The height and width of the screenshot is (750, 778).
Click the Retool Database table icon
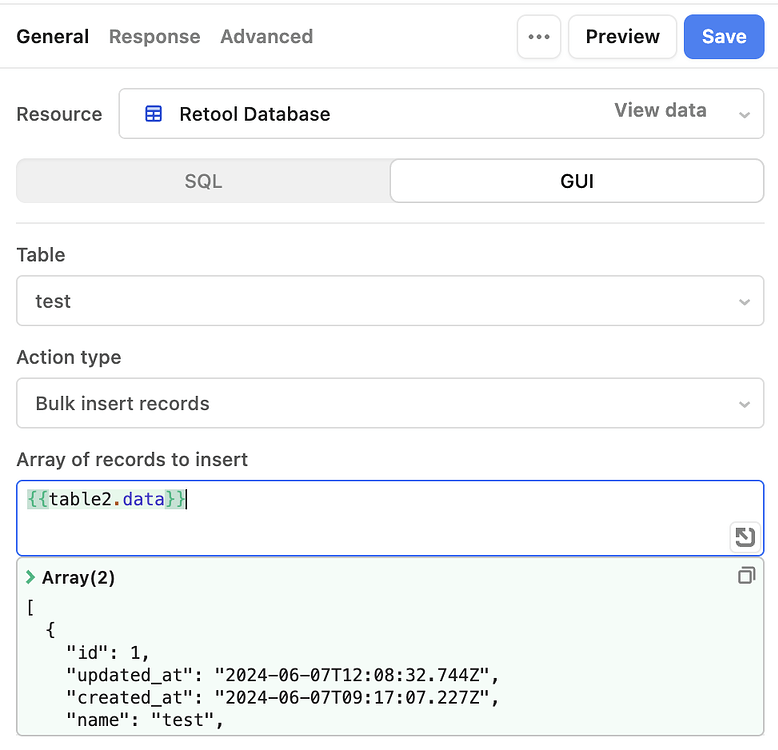(x=153, y=114)
